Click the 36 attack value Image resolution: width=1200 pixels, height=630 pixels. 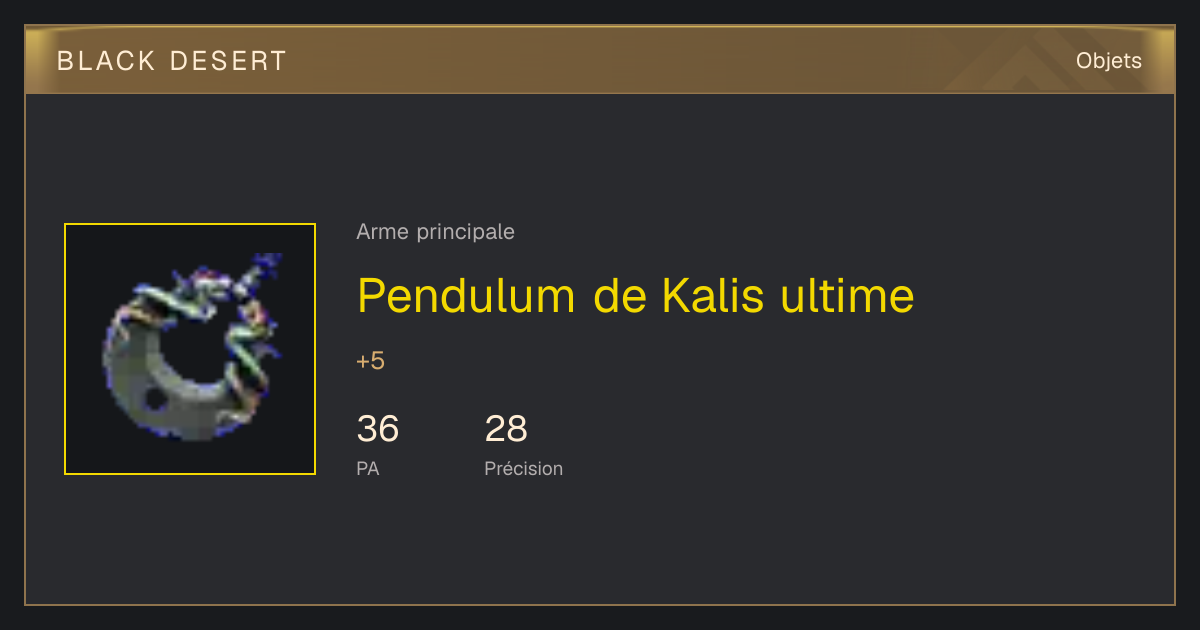tap(378, 429)
